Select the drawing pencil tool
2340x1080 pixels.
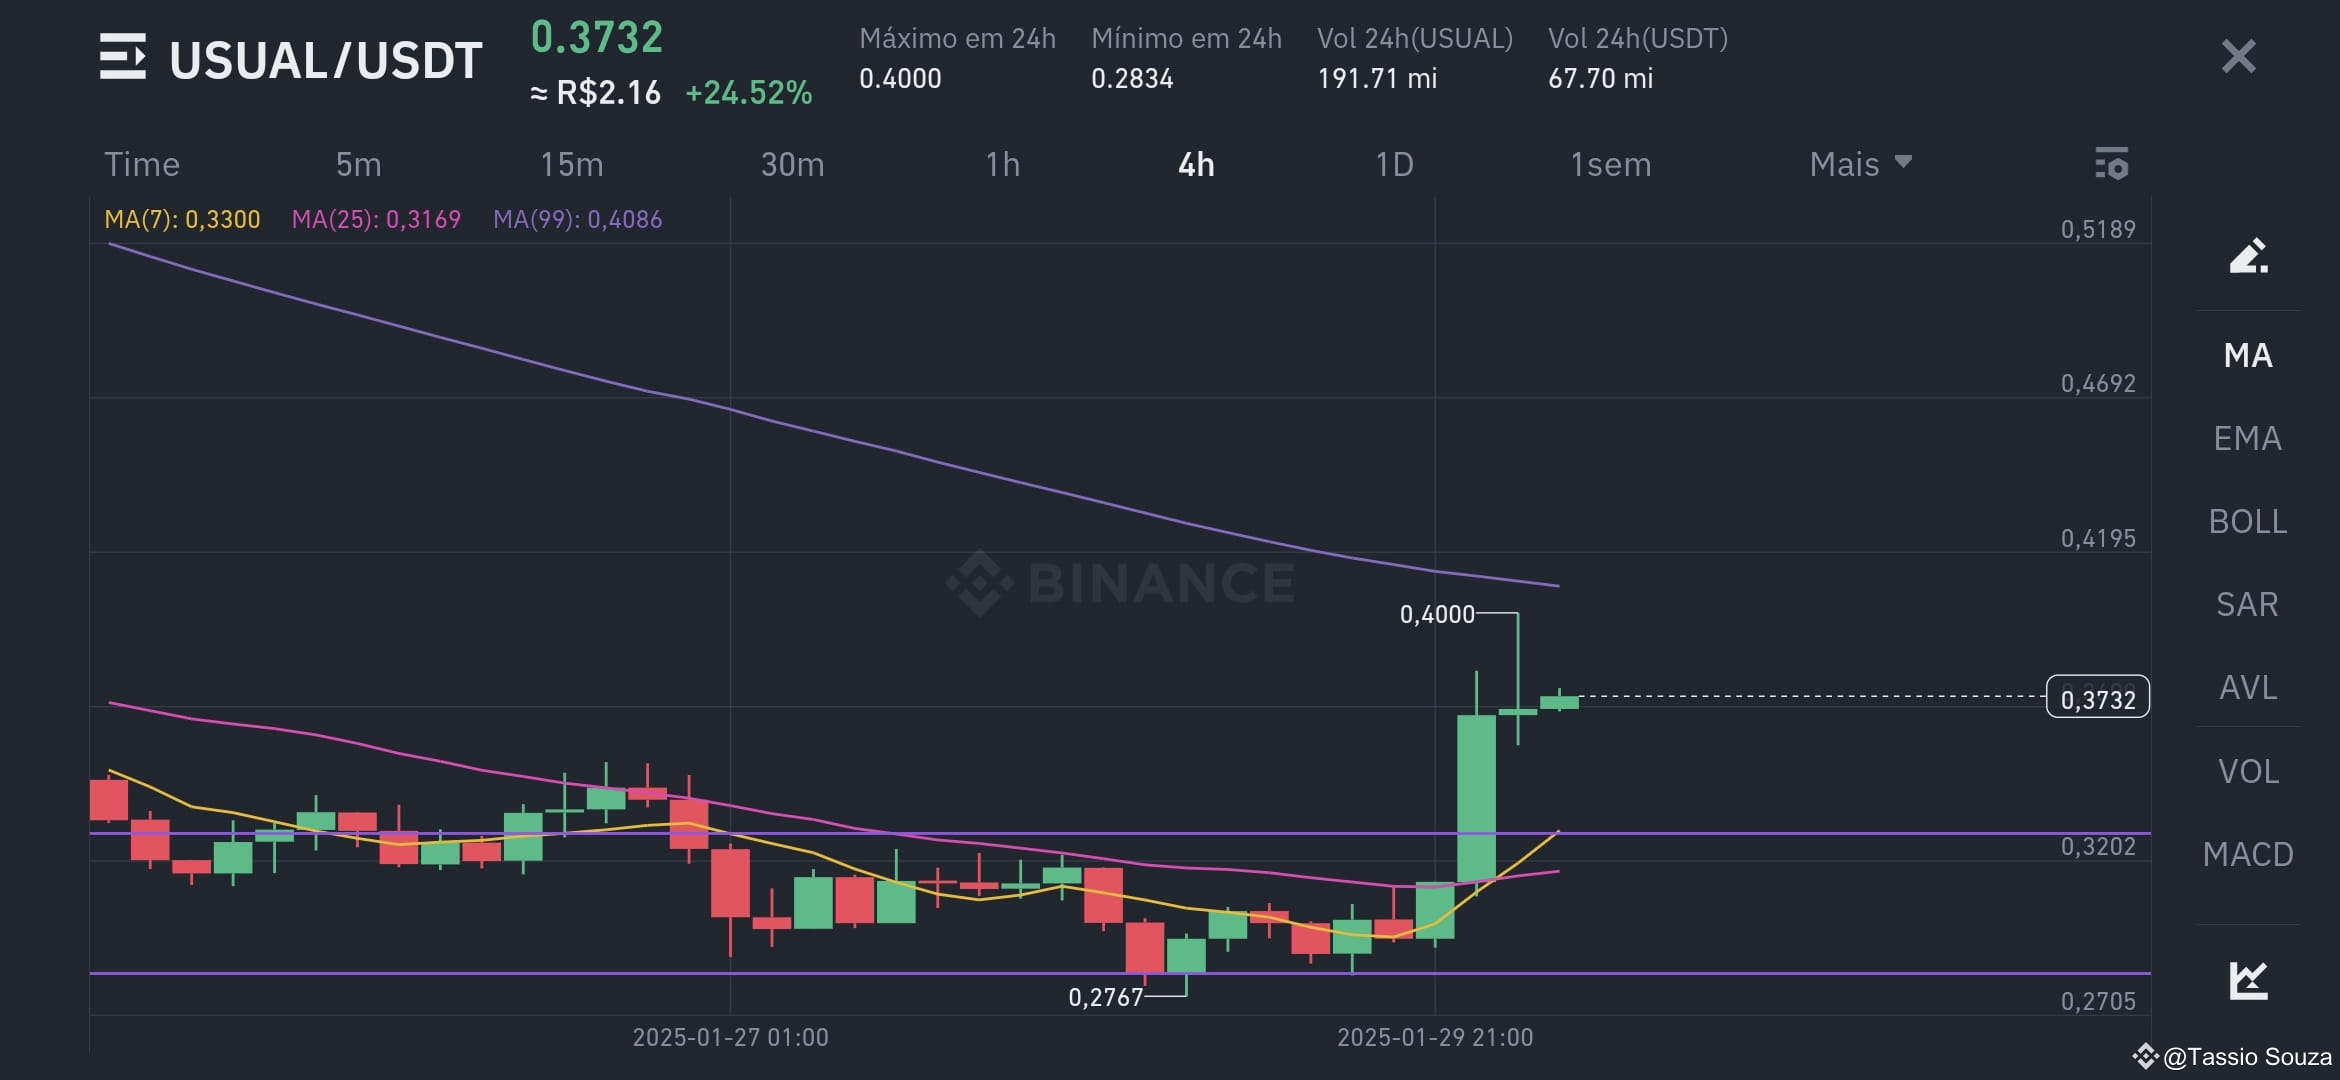click(x=2248, y=256)
